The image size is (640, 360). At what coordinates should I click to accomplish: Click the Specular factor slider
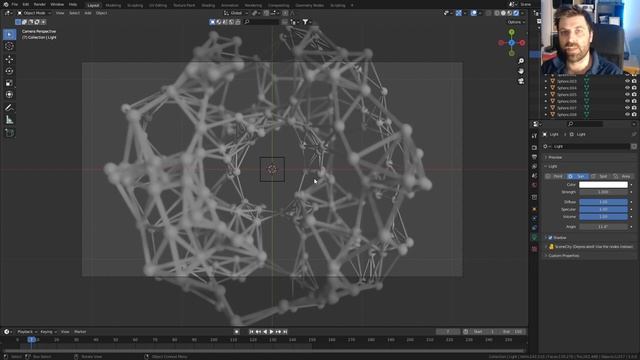click(603, 209)
